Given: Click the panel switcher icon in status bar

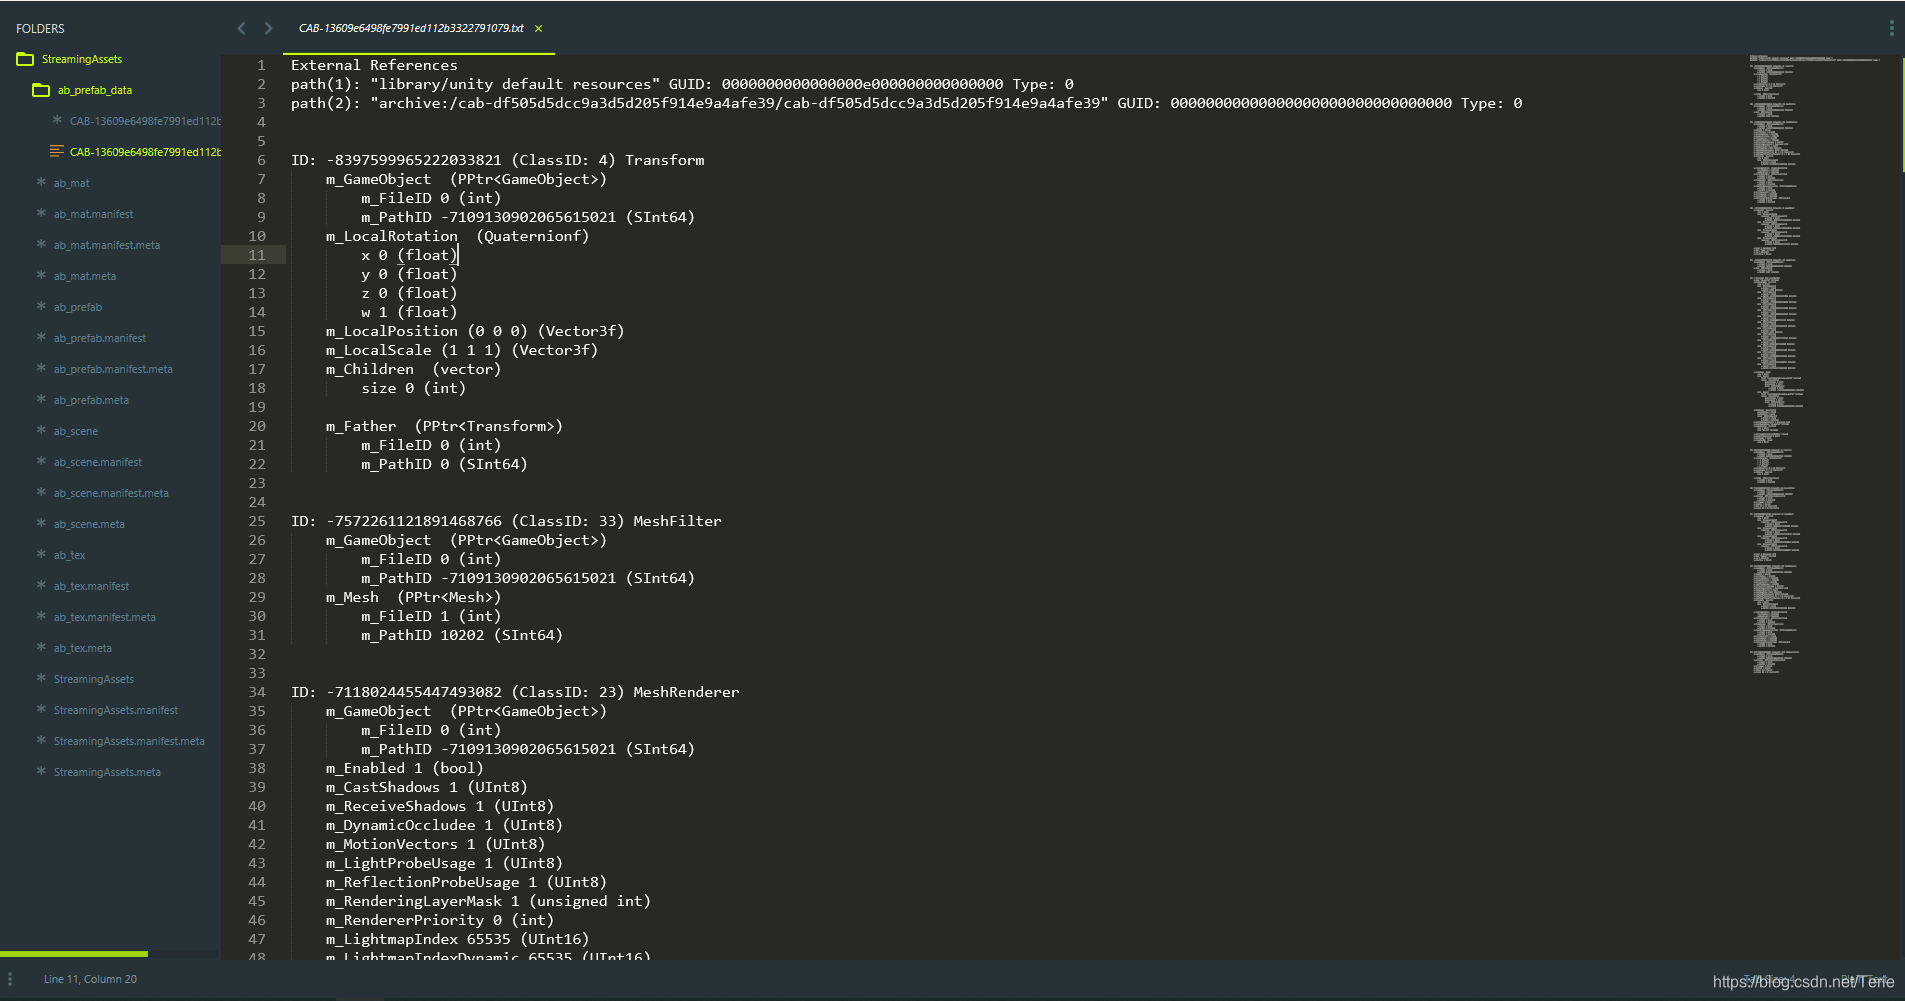Looking at the screenshot, I should pos(10,979).
